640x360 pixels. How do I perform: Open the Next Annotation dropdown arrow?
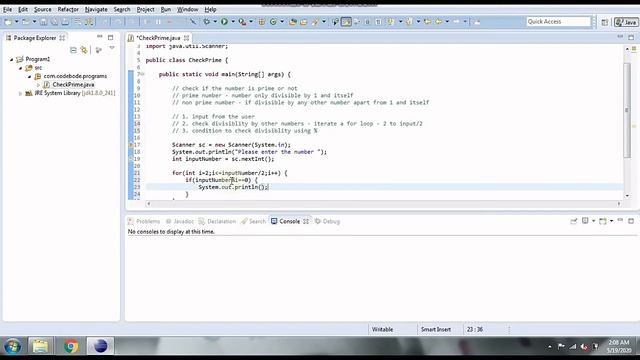point(400,22)
